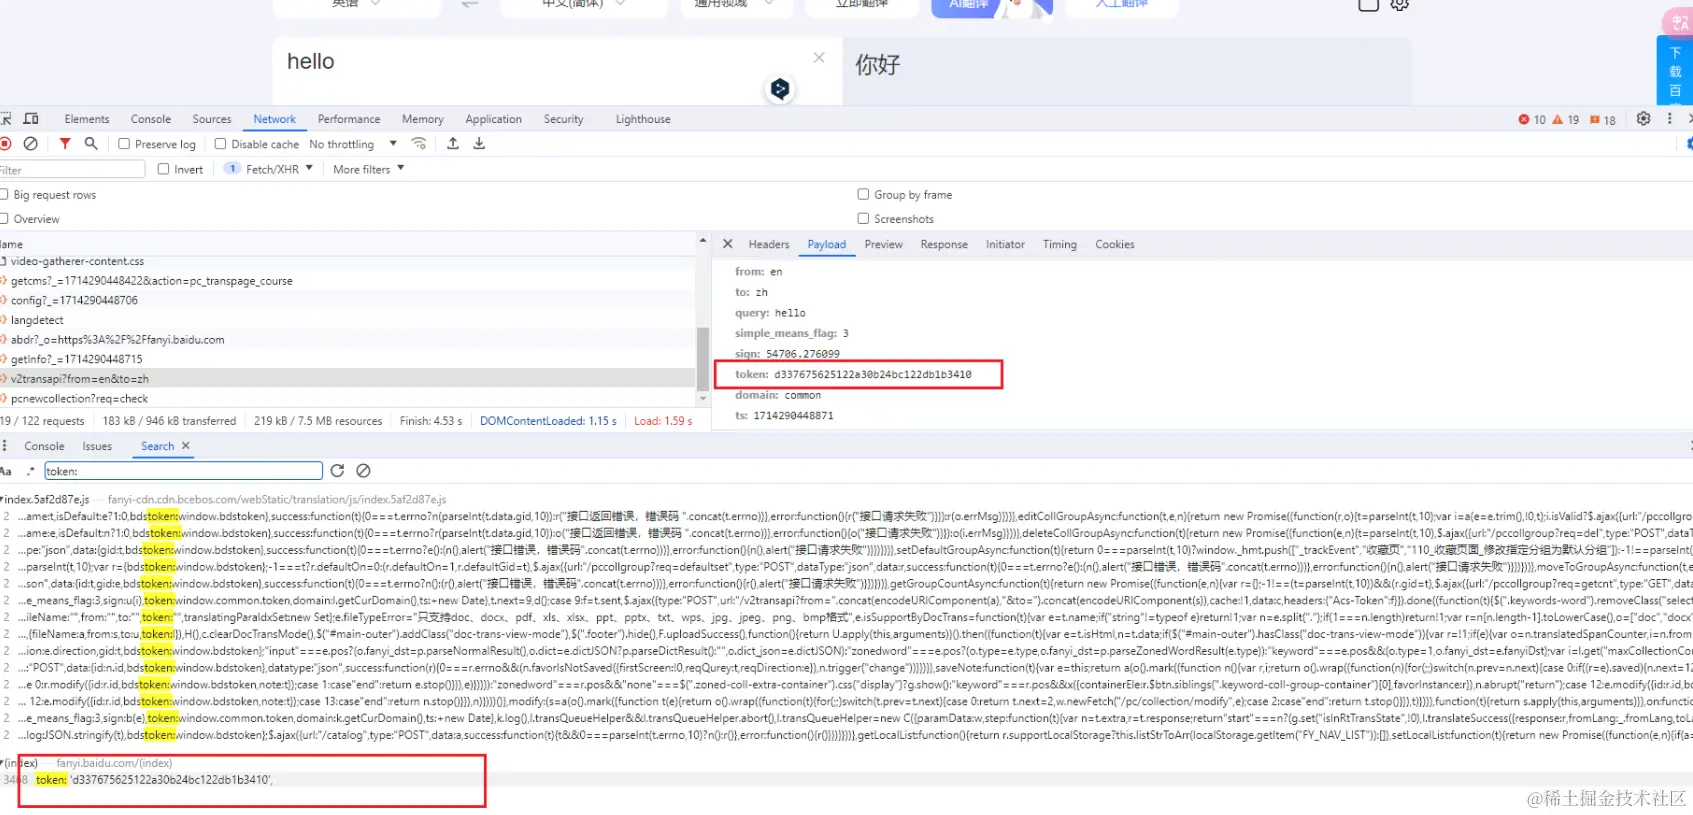Select the langdetect request row
The height and width of the screenshot is (815, 1693).
[348, 320]
